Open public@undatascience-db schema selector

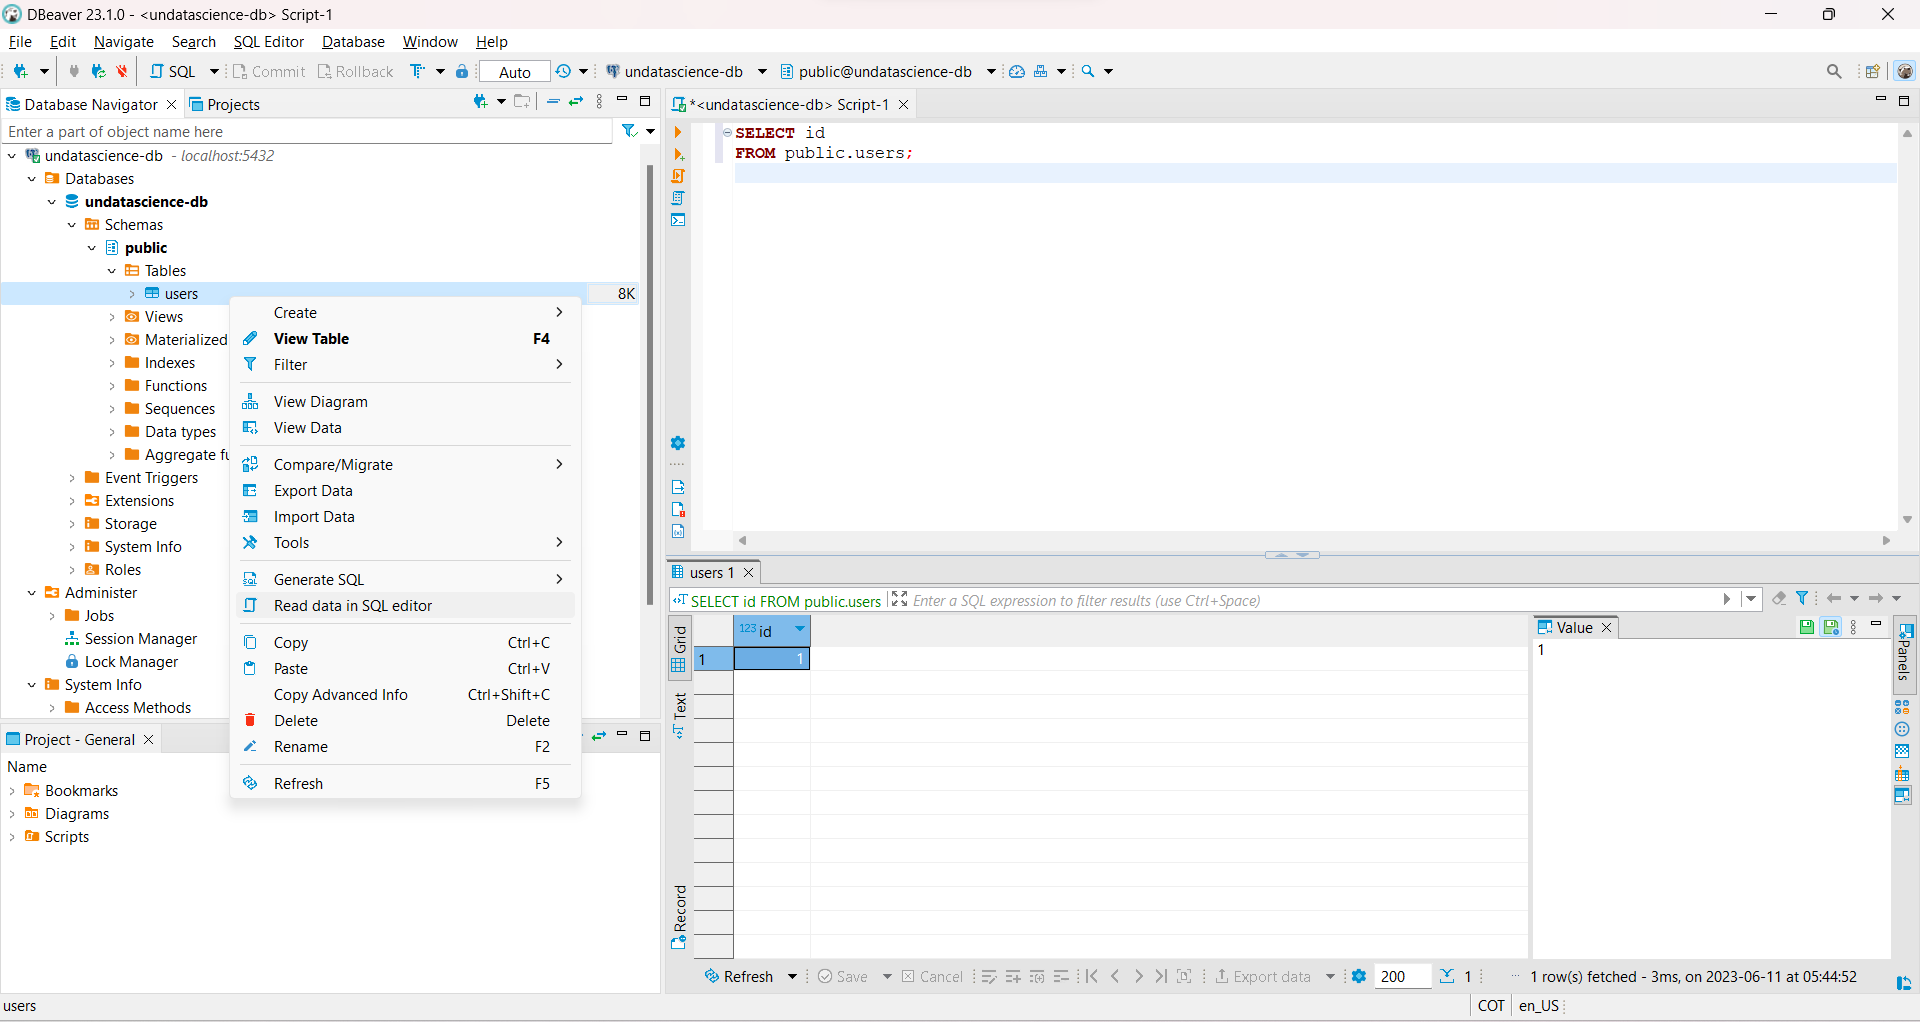point(886,72)
